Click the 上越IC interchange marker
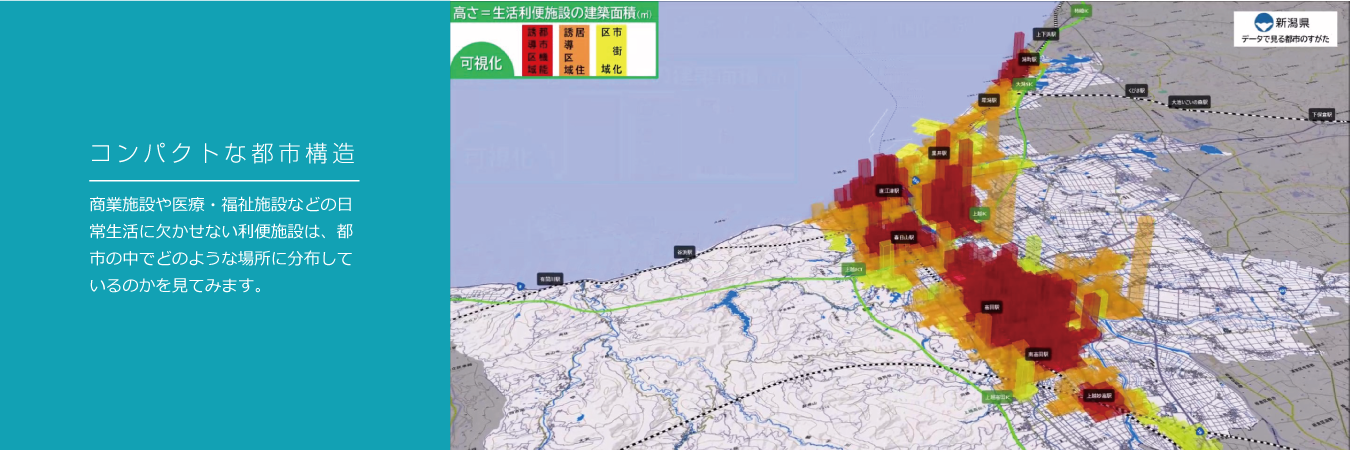 point(979,214)
